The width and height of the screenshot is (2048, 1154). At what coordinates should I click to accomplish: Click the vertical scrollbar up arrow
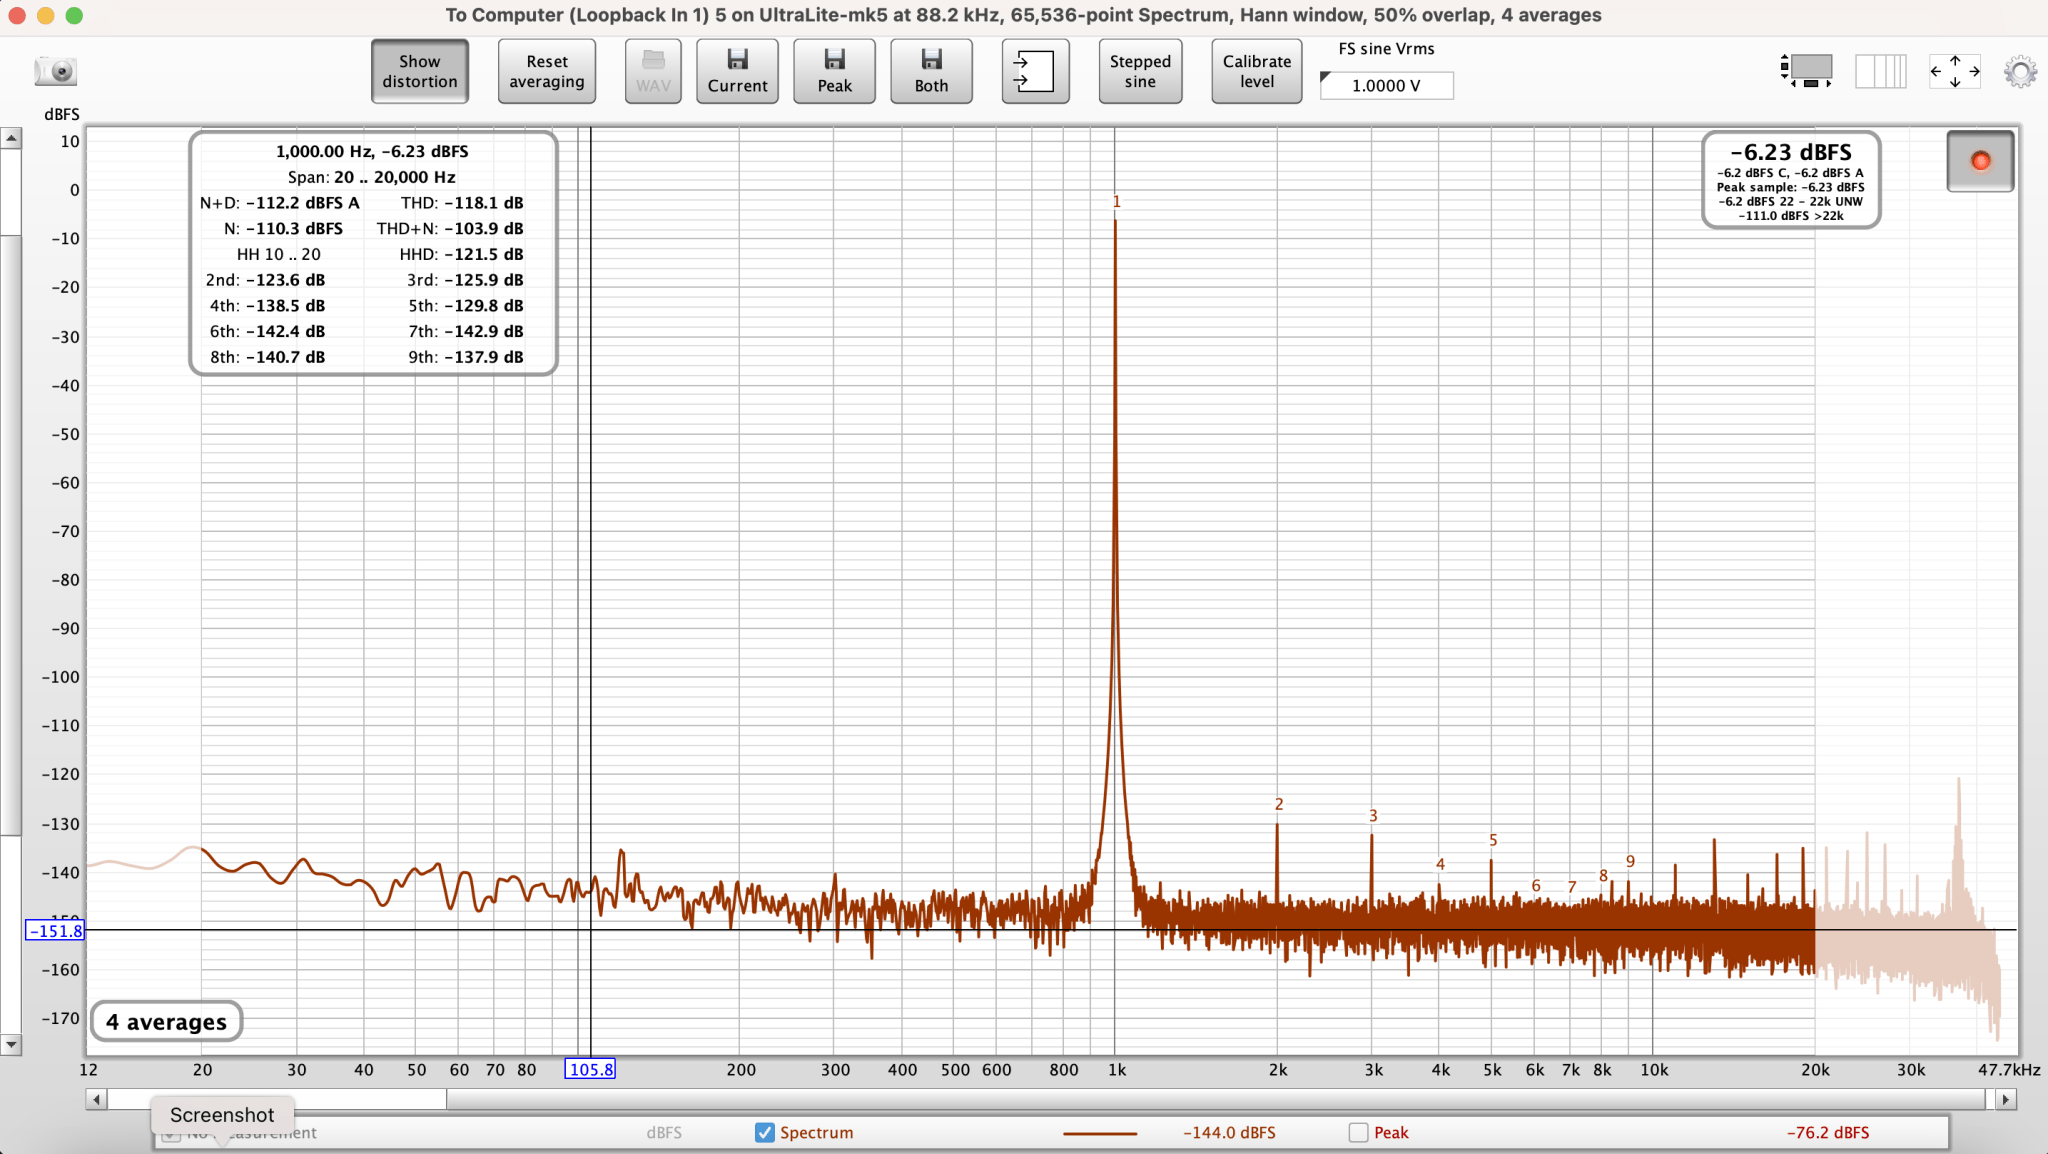point(11,138)
